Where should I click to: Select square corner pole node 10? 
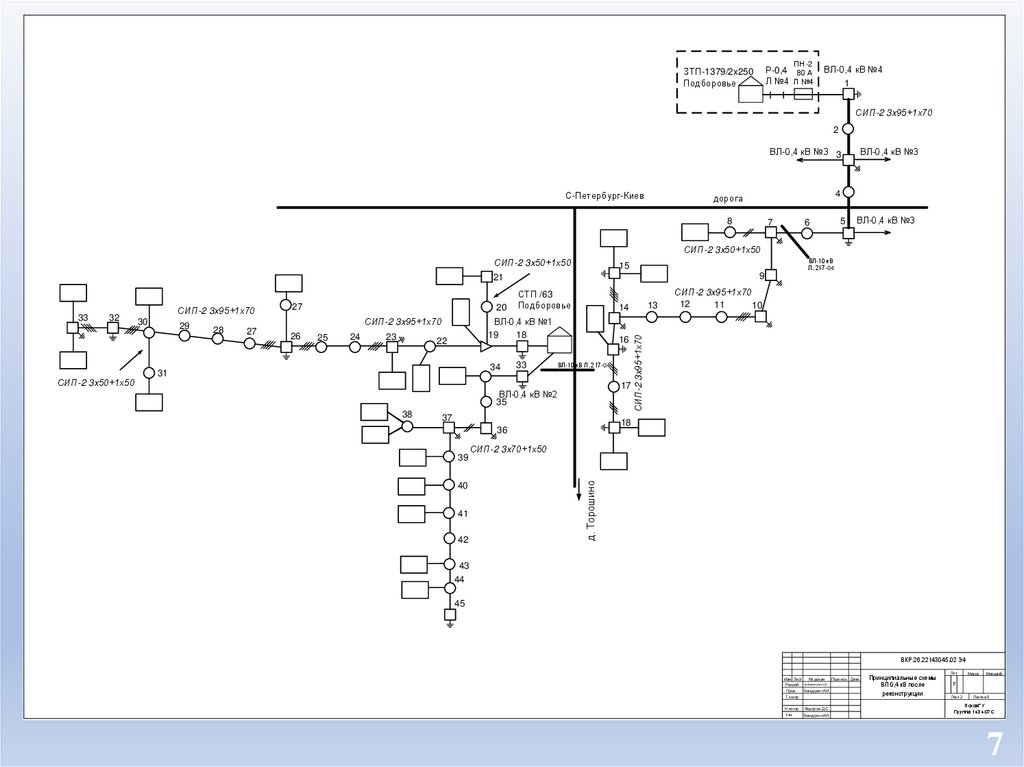[x=760, y=316]
